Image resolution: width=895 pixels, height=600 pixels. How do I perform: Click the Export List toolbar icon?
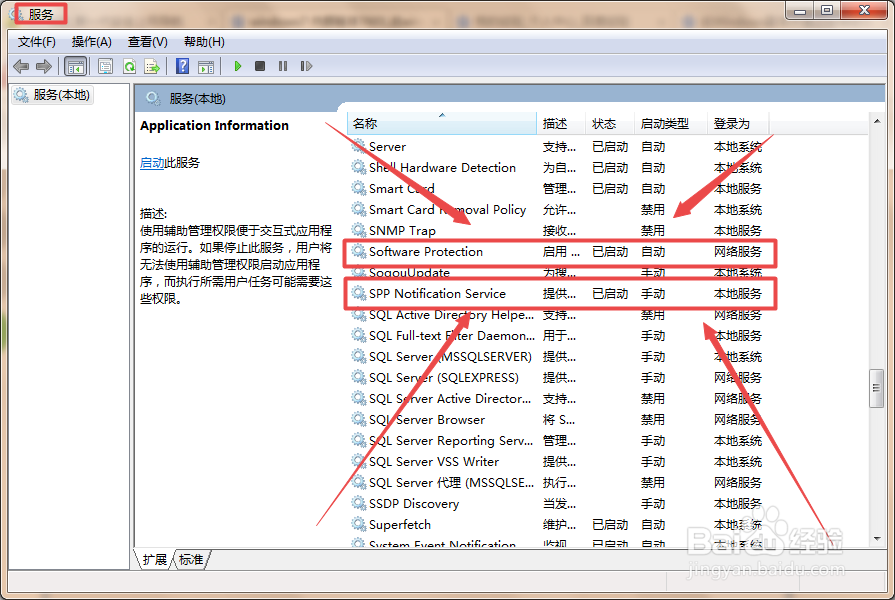pyautogui.click(x=153, y=66)
